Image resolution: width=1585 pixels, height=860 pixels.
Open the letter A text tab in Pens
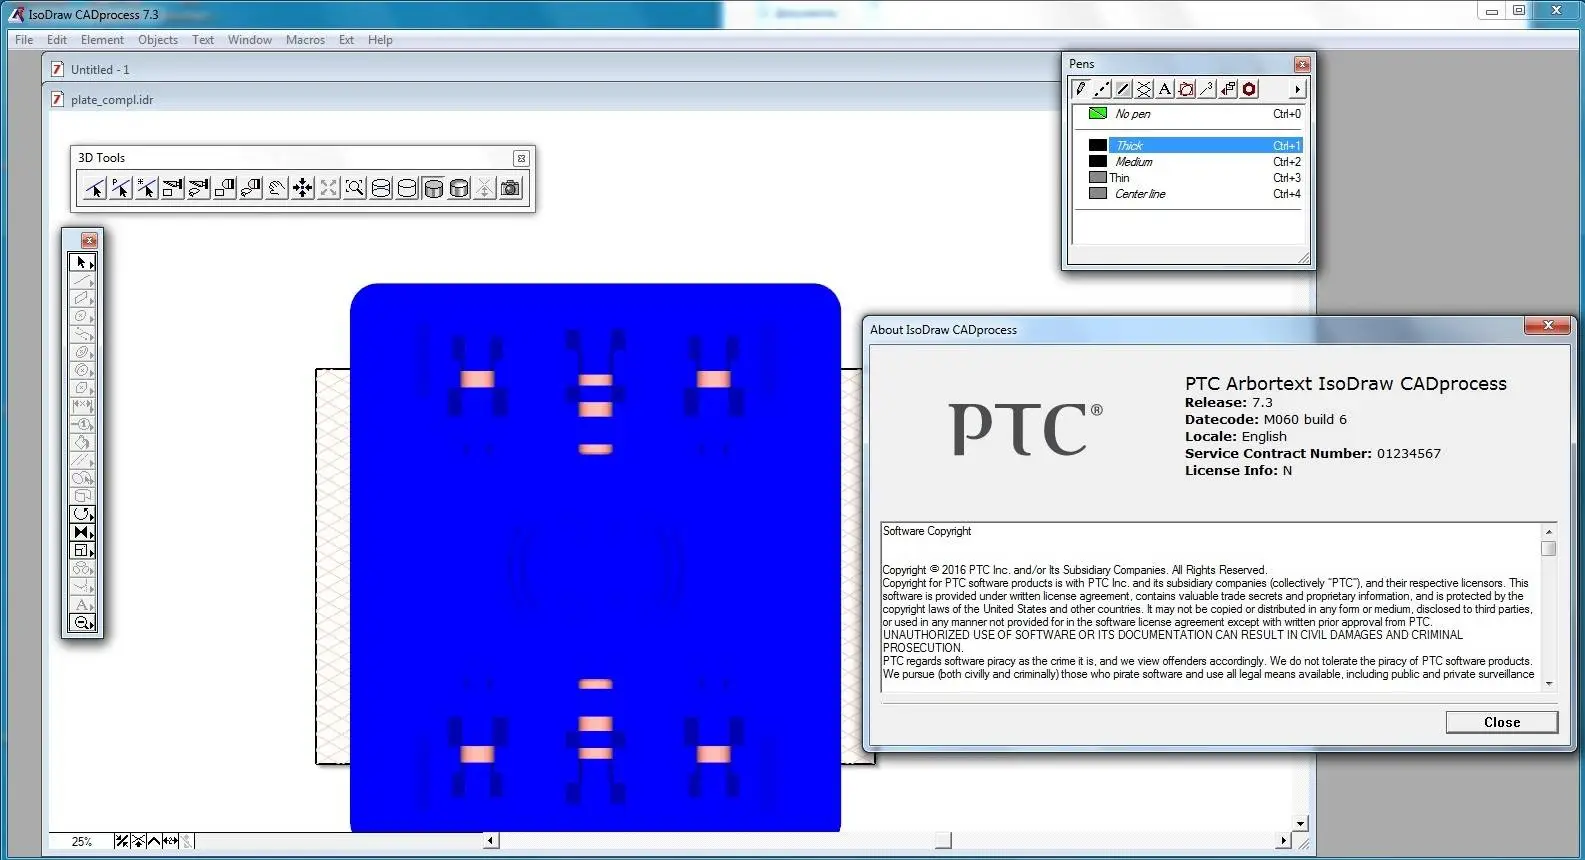coord(1165,89)
